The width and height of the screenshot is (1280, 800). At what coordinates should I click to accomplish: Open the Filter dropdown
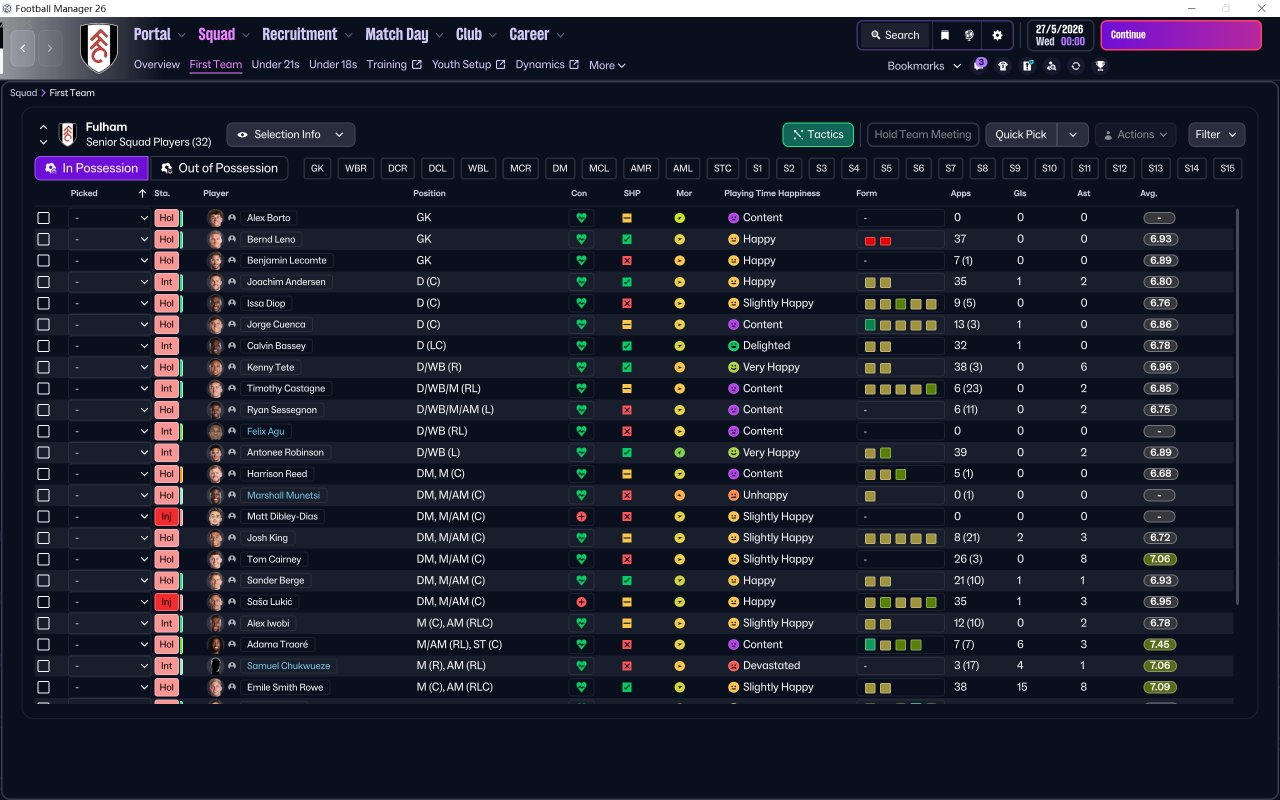coord(1217,134)
